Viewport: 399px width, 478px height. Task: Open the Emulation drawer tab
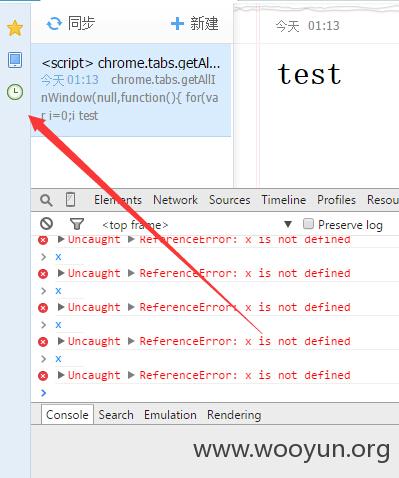(170, 415)
